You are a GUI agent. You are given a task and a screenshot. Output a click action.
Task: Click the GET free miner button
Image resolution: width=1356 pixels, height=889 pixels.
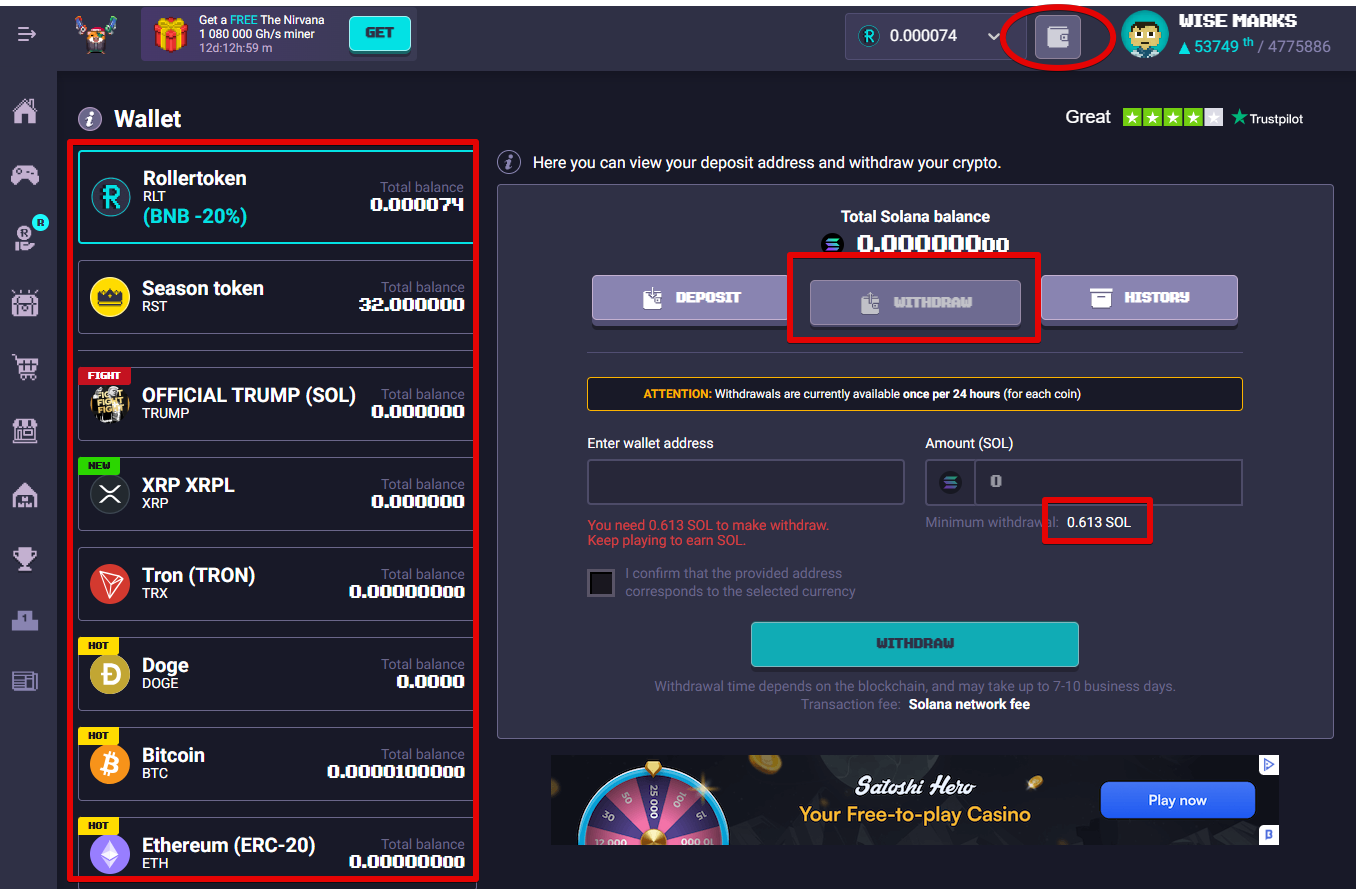tap(380, 34)
